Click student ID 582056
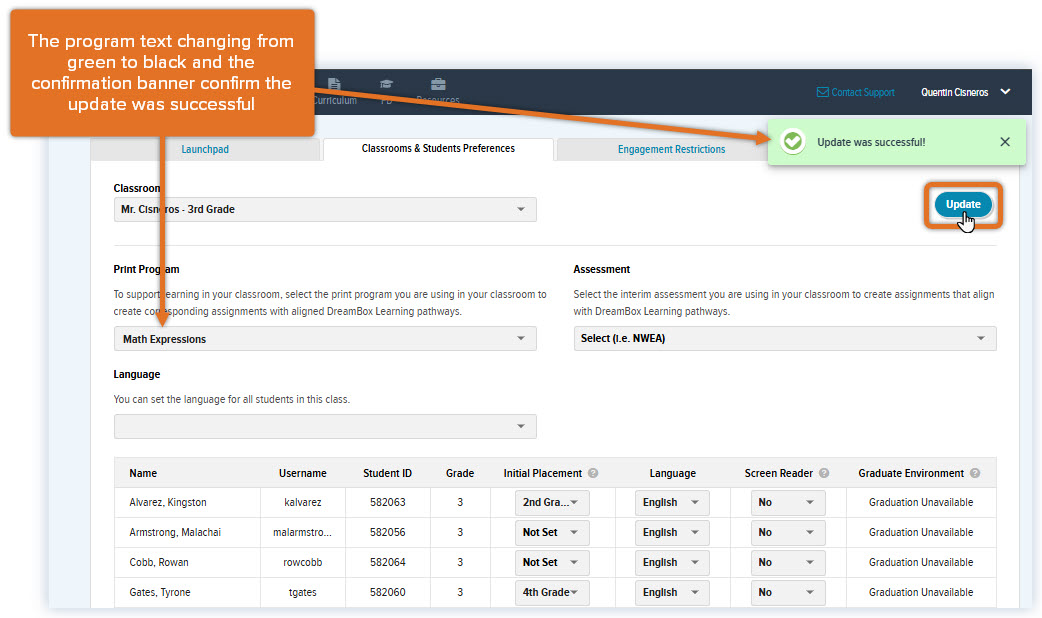1042x618 pixels. 387,532
